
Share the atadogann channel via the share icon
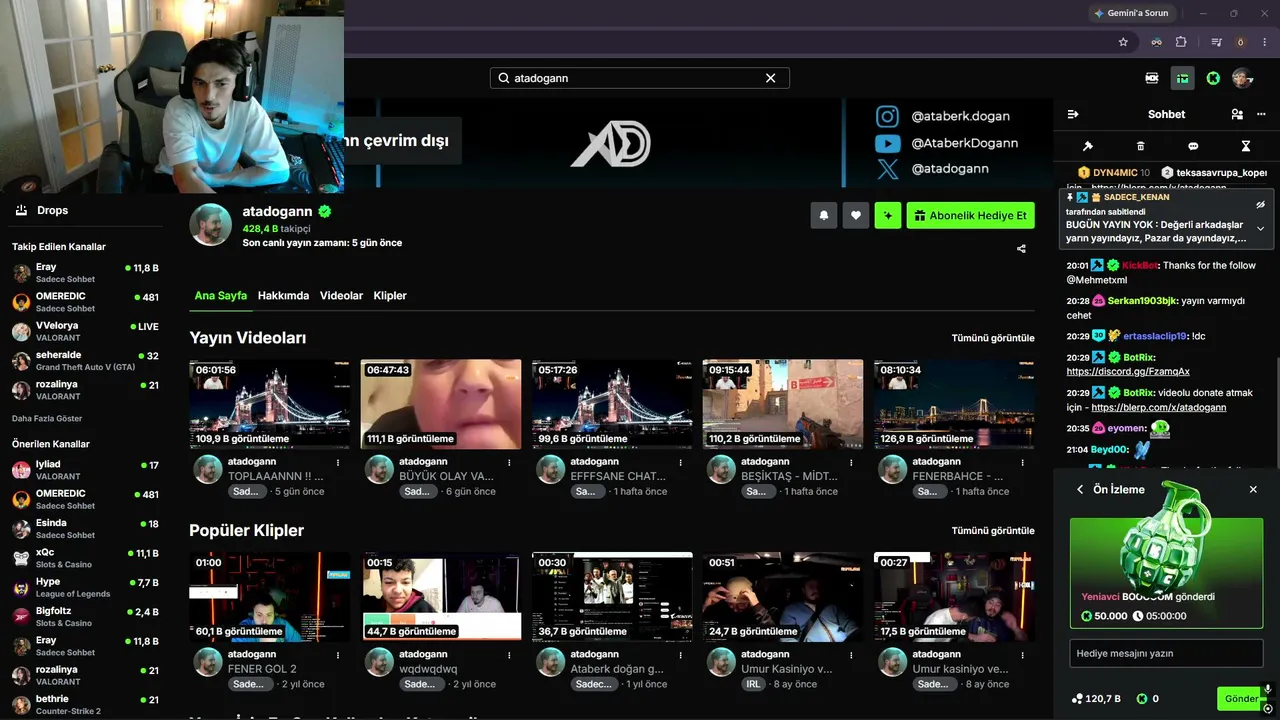tap(1021, 249)
